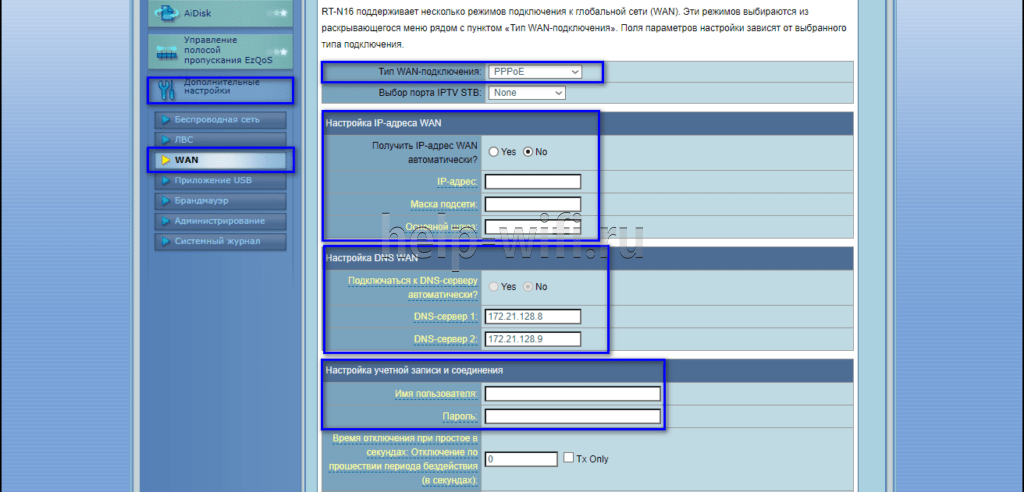This screenshot has width=1024, height=492.
Task: Click the arrow icon beside Брандмауэр
Action: (x=165, y=201)
